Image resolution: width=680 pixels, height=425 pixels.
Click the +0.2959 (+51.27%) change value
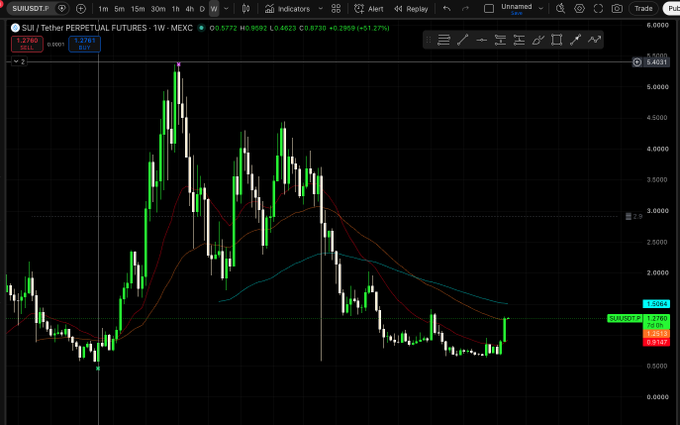tap(359, 28)
